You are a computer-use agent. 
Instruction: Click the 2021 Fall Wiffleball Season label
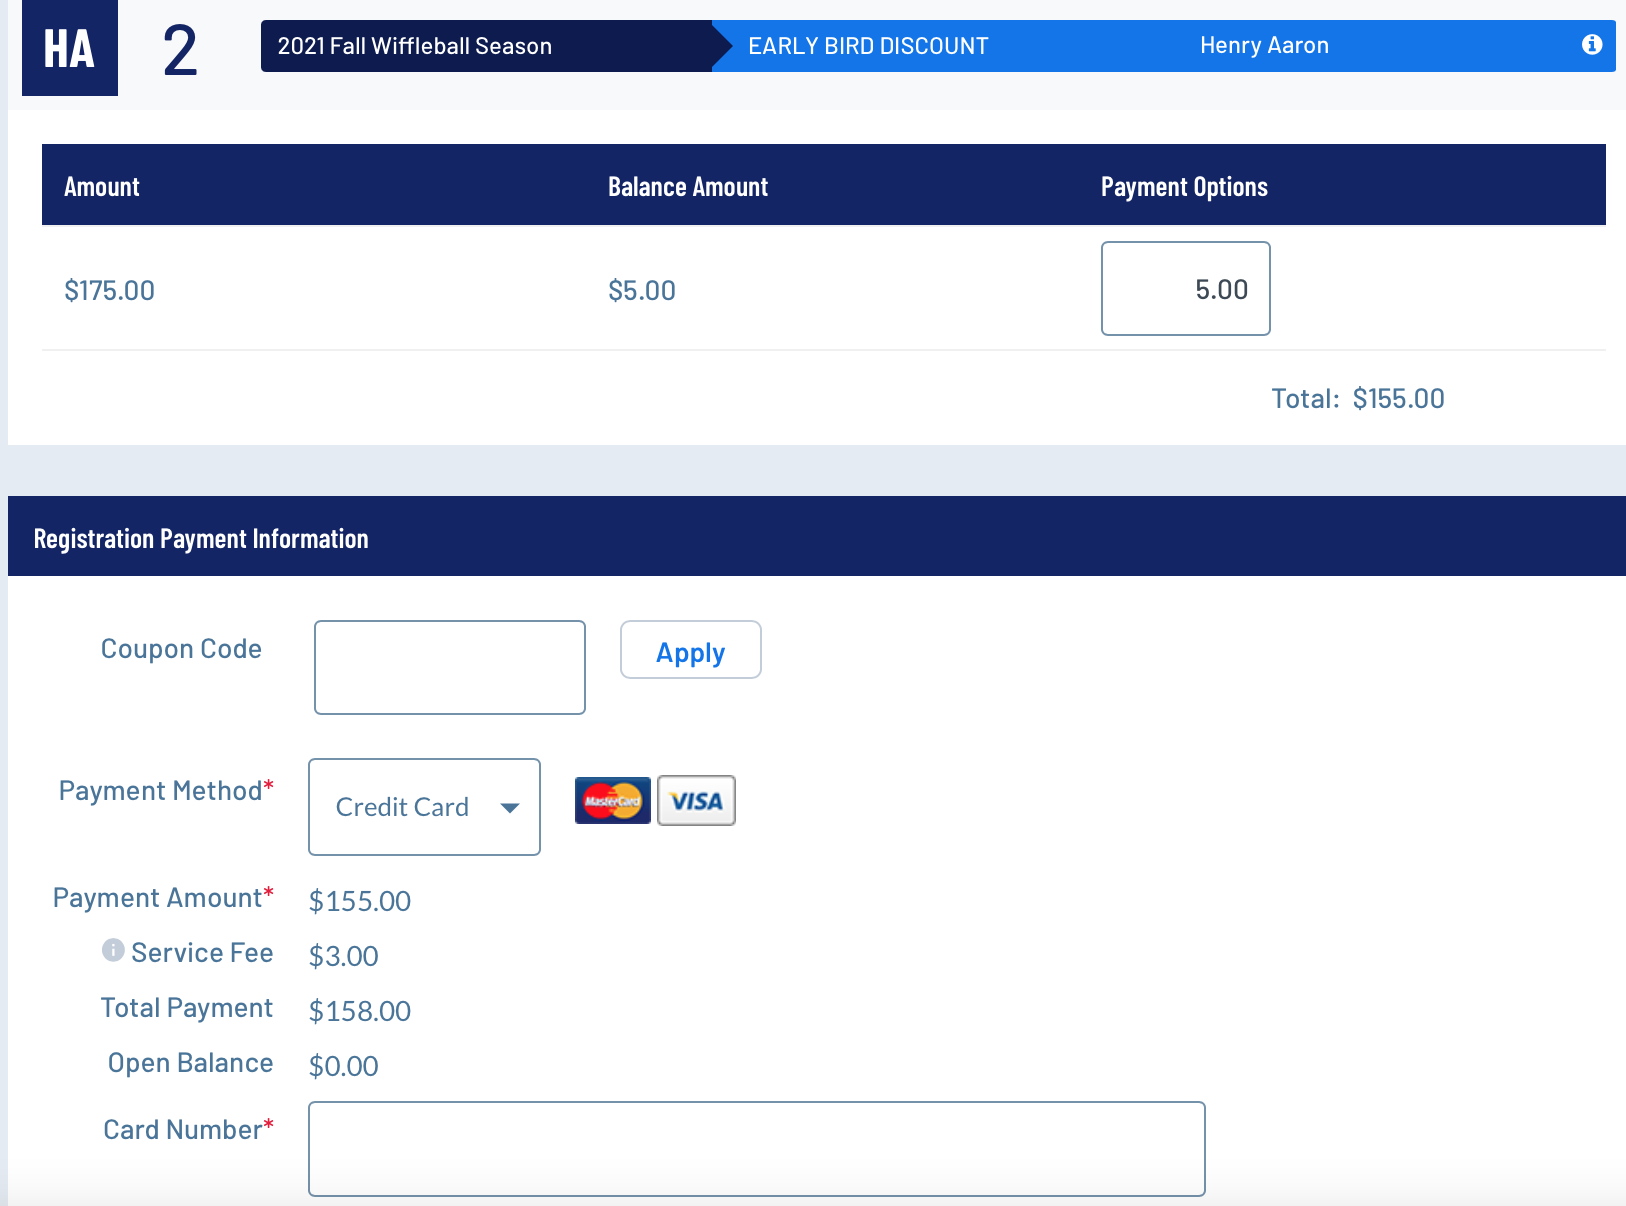point(414,46)
